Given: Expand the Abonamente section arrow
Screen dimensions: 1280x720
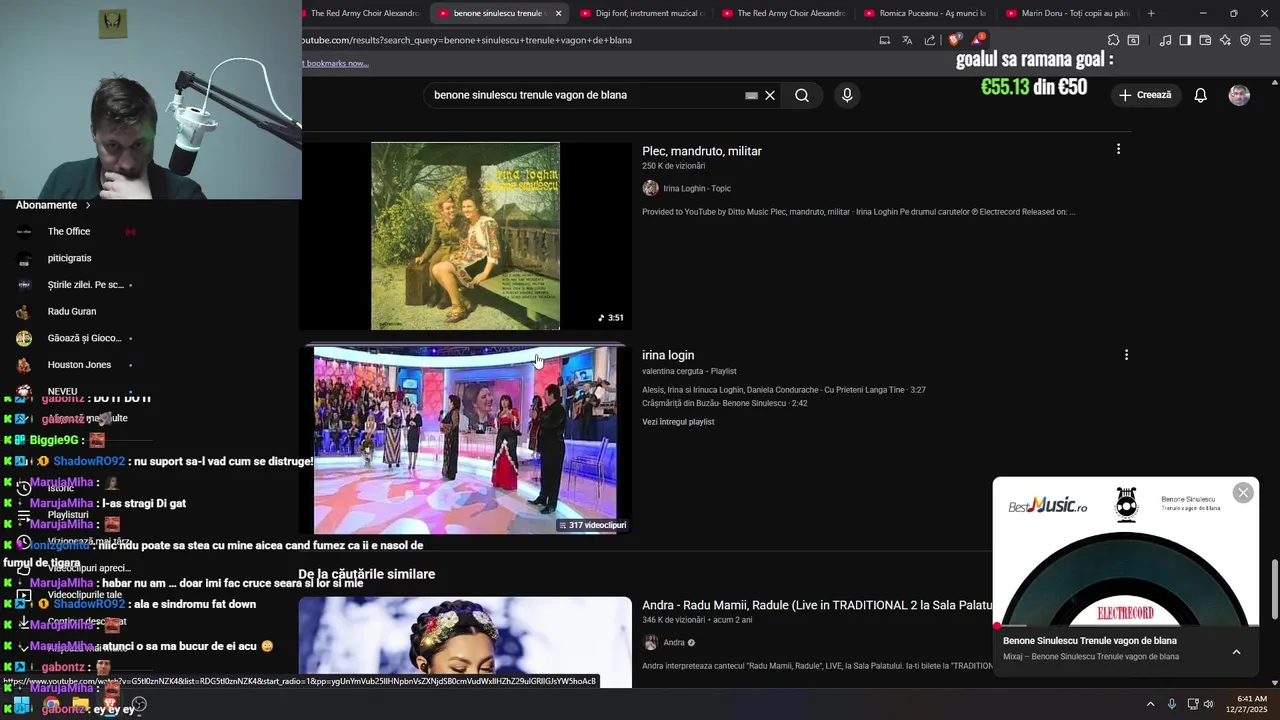Looking at the screenshot, I should click(88, 205).
